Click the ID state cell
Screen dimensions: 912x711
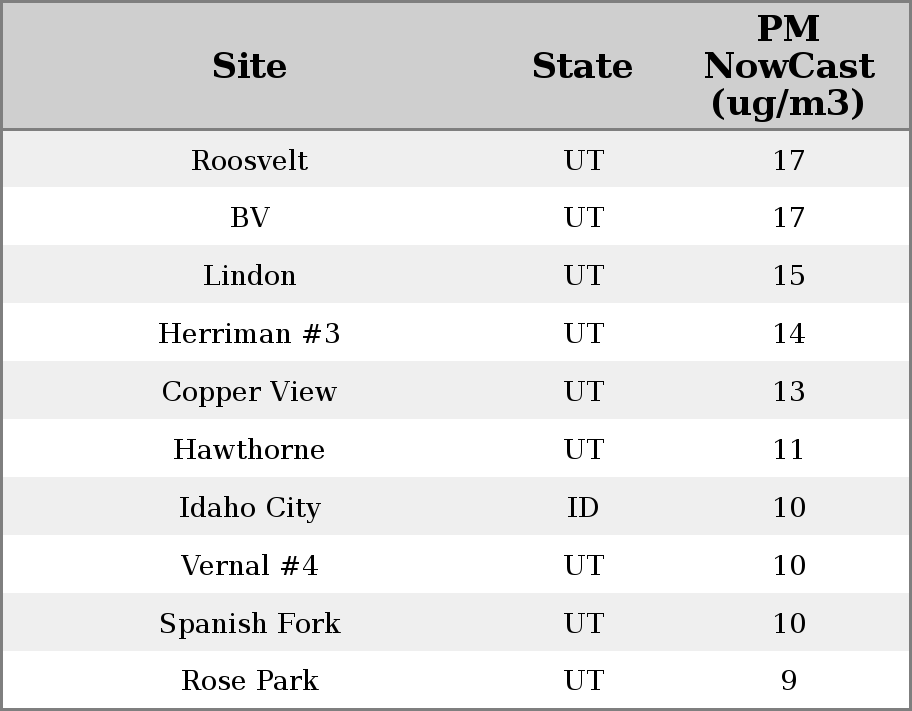click(x=583, y=508)
